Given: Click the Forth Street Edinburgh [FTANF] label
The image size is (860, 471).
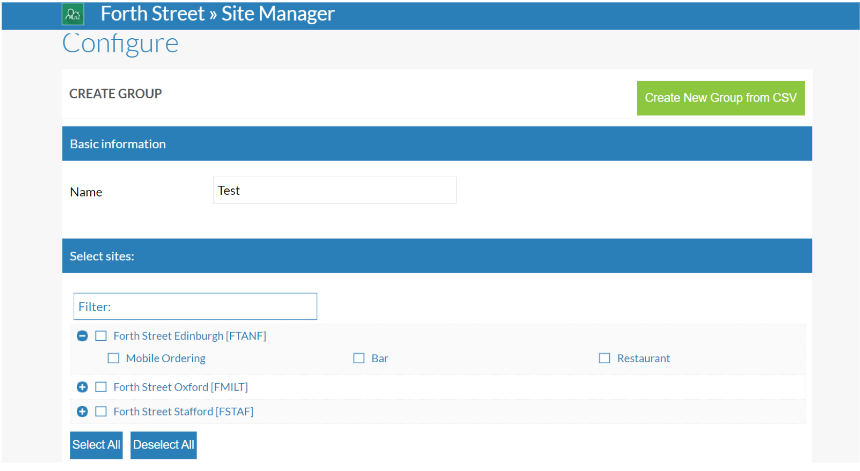Looking at the screenshot, I should [x=189, y=336].
